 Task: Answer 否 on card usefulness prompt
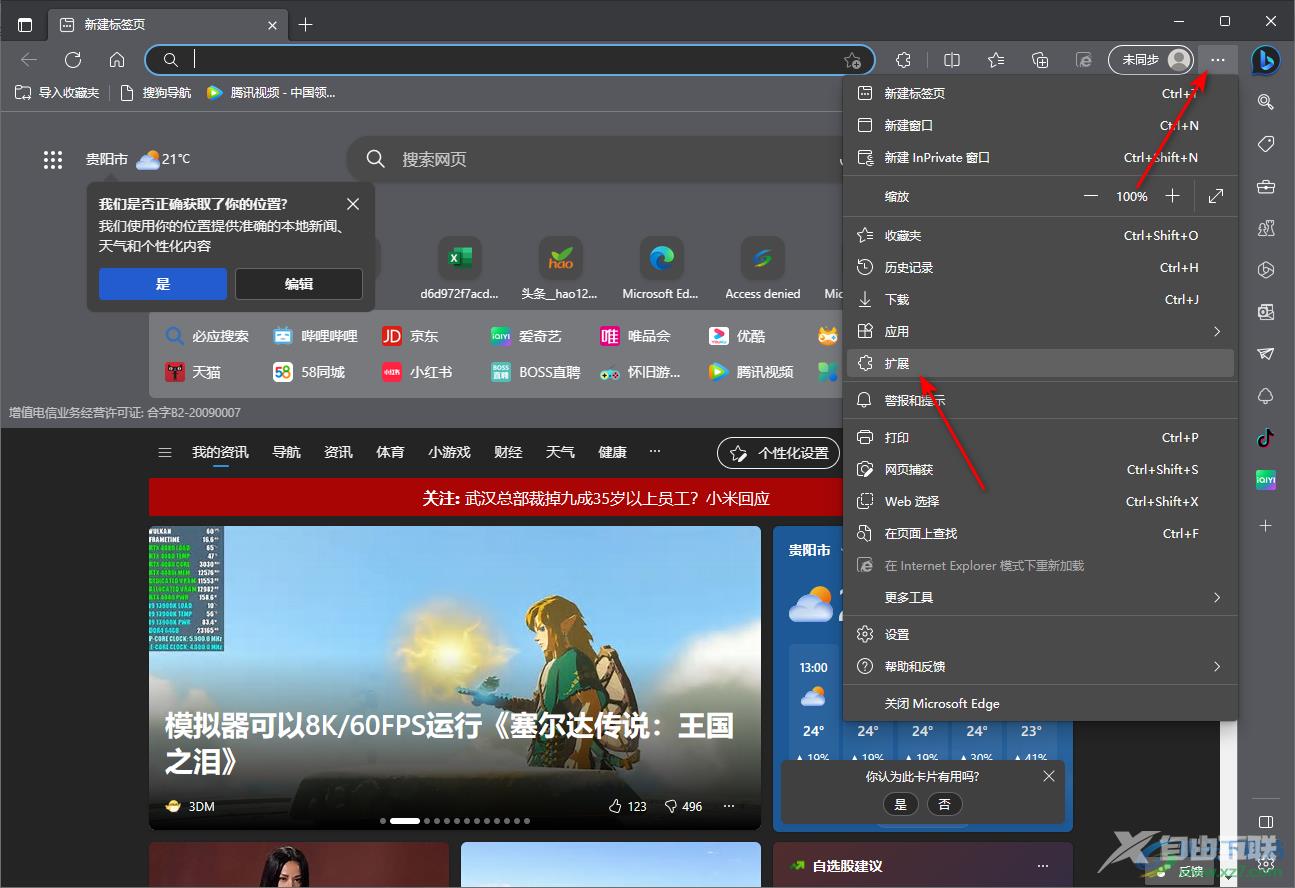coord(945,804)
